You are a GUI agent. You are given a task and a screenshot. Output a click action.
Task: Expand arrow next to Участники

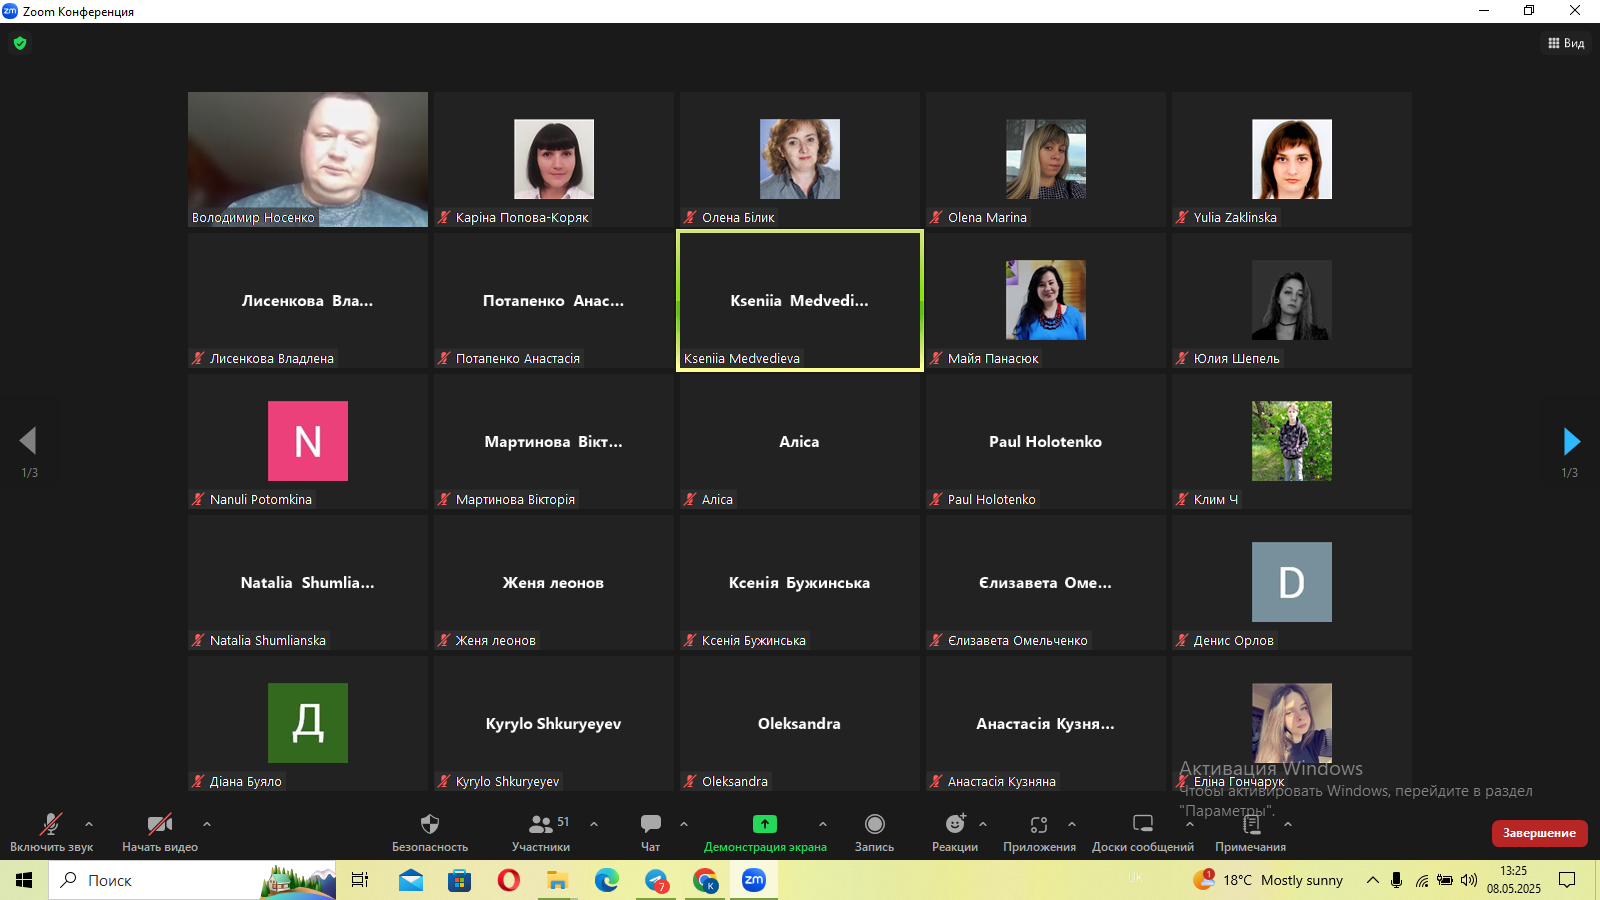(x=594, y=824)
